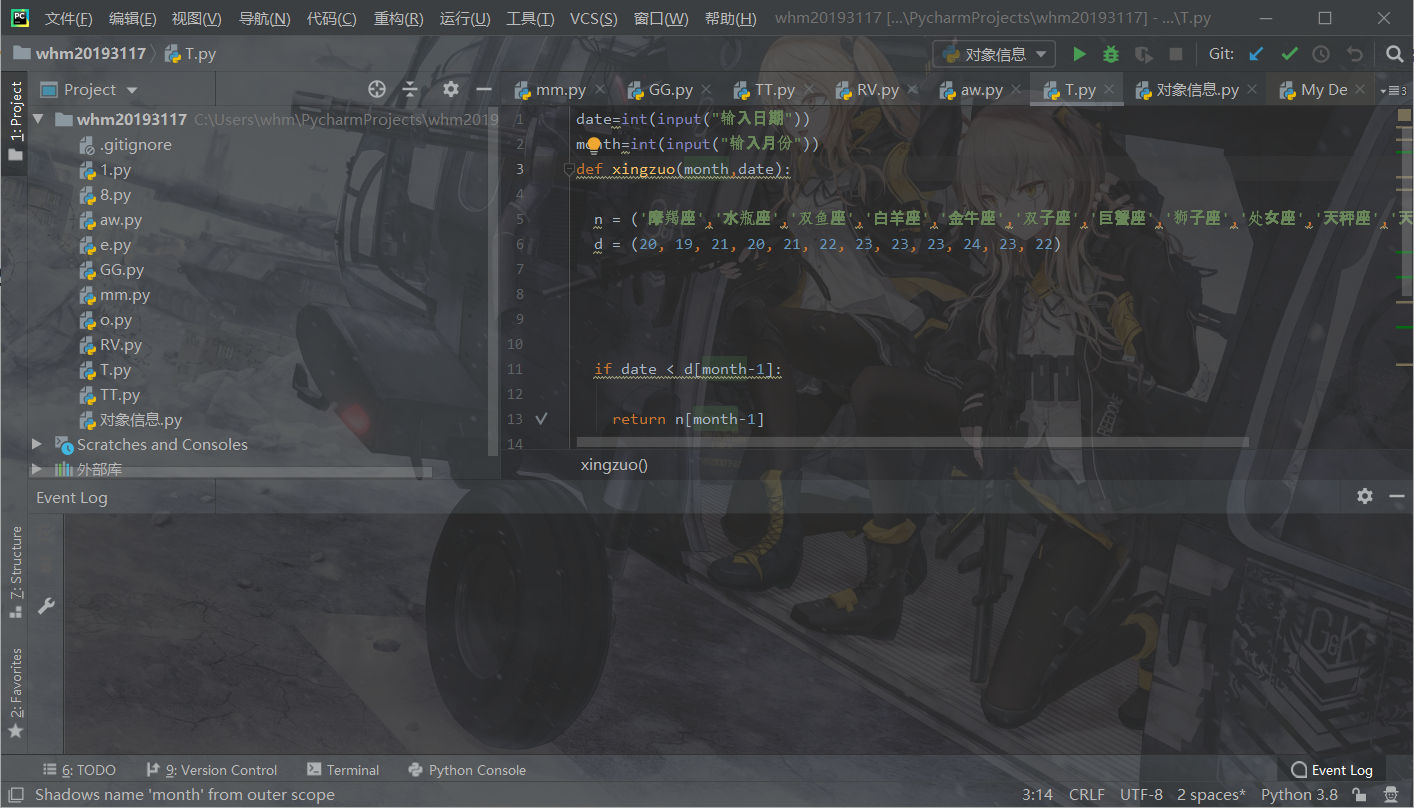
Task: Open Event Log settings gear
Action: (x=1365, y=496)
